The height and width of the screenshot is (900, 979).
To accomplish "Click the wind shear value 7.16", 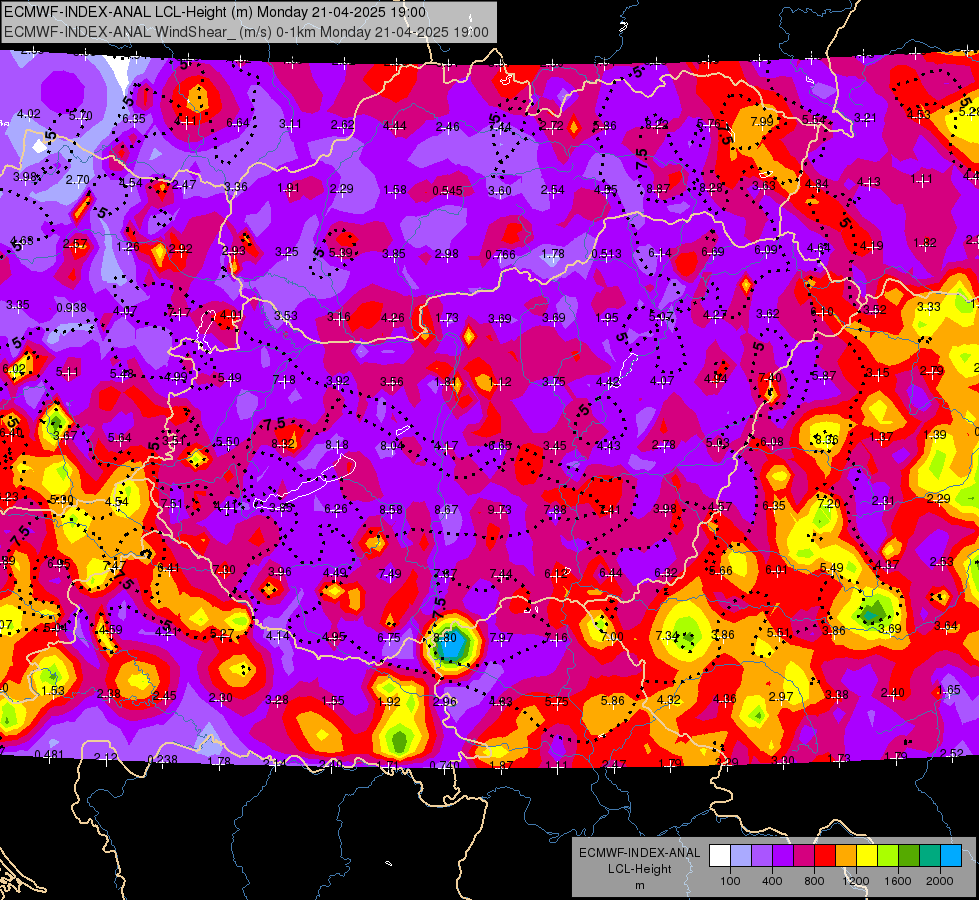I will point(556,638).
